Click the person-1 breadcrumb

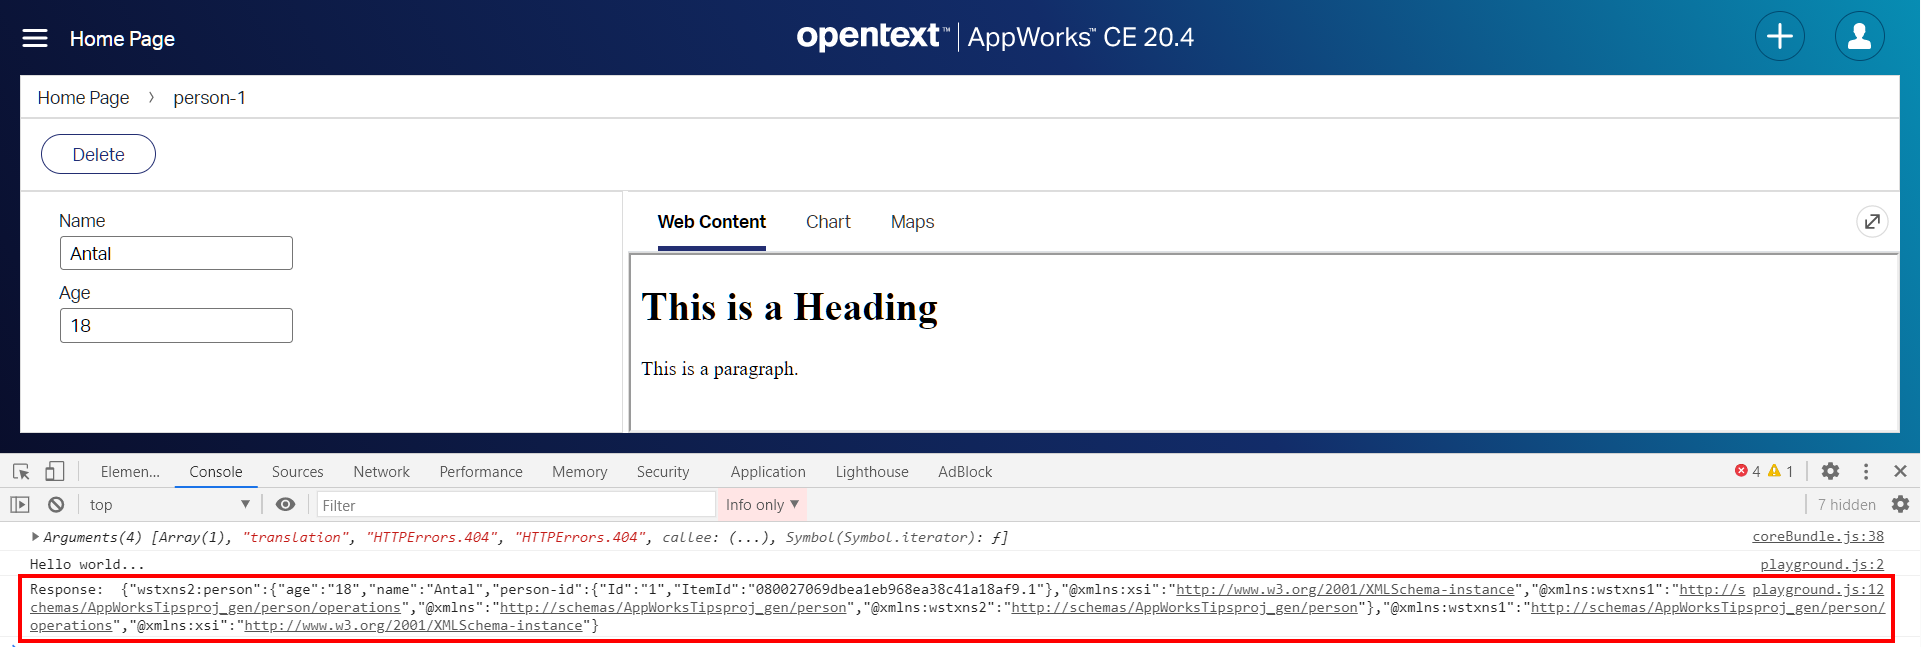(209, 98)
